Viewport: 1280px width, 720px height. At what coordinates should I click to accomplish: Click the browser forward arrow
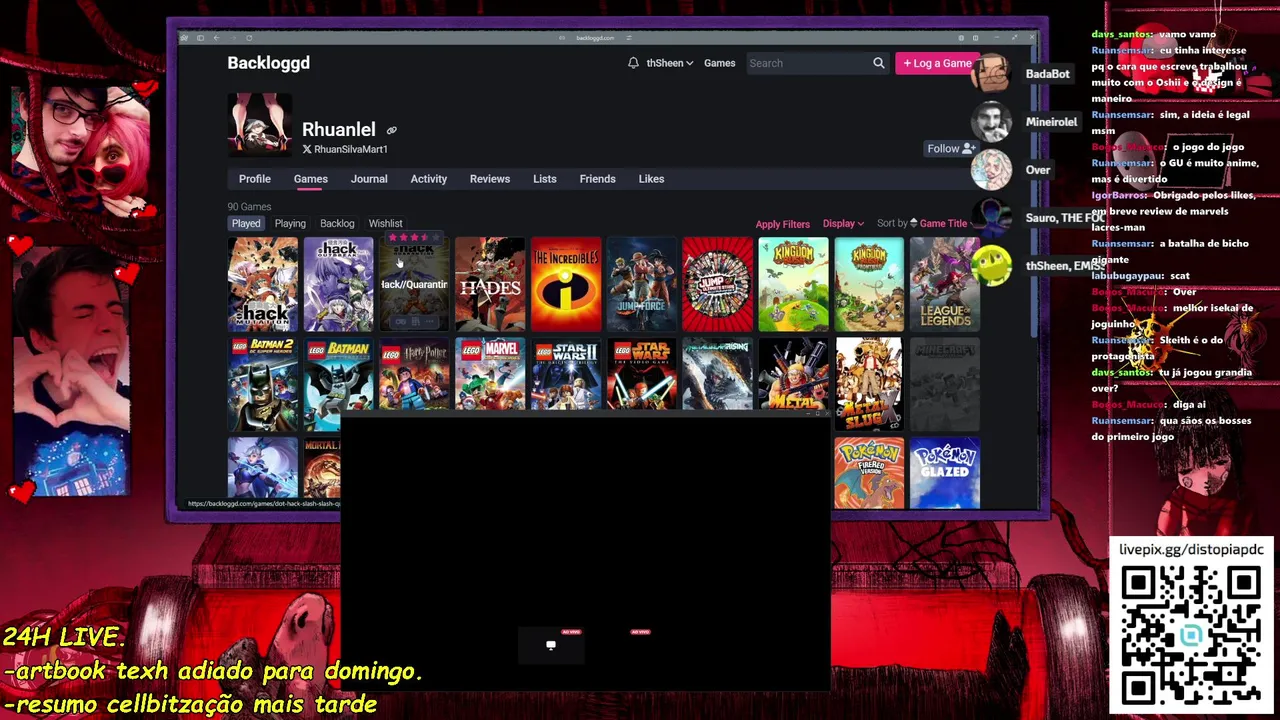[x=232, y=38]
